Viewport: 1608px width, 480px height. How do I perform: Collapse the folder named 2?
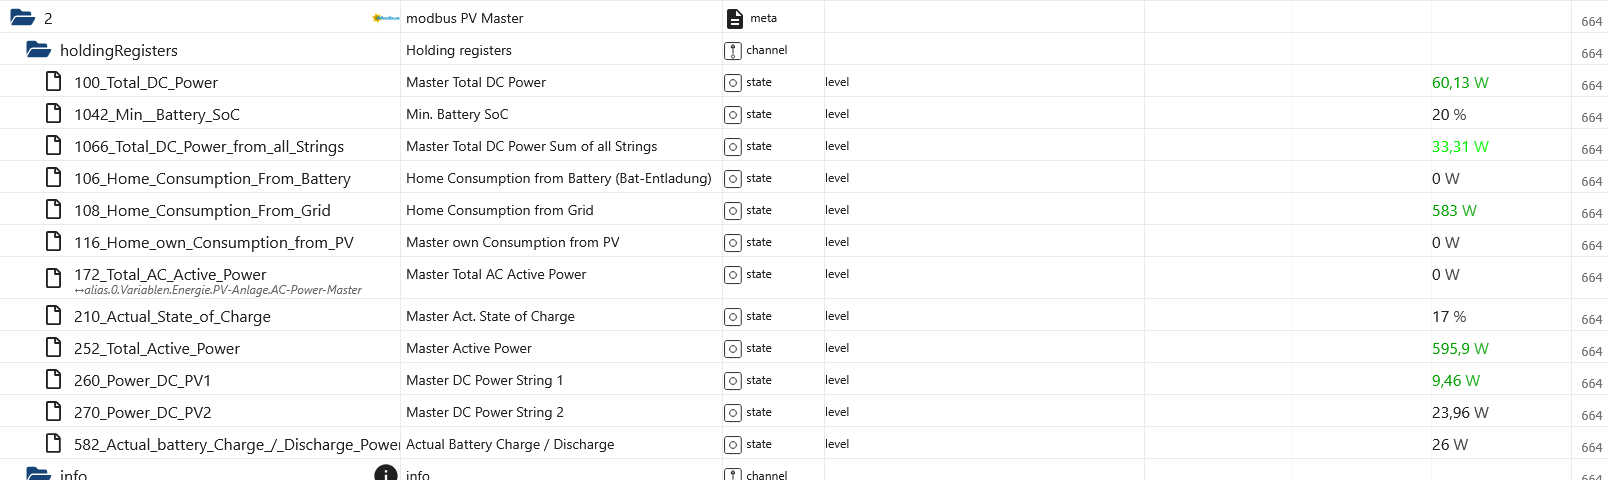pos(22,18)
